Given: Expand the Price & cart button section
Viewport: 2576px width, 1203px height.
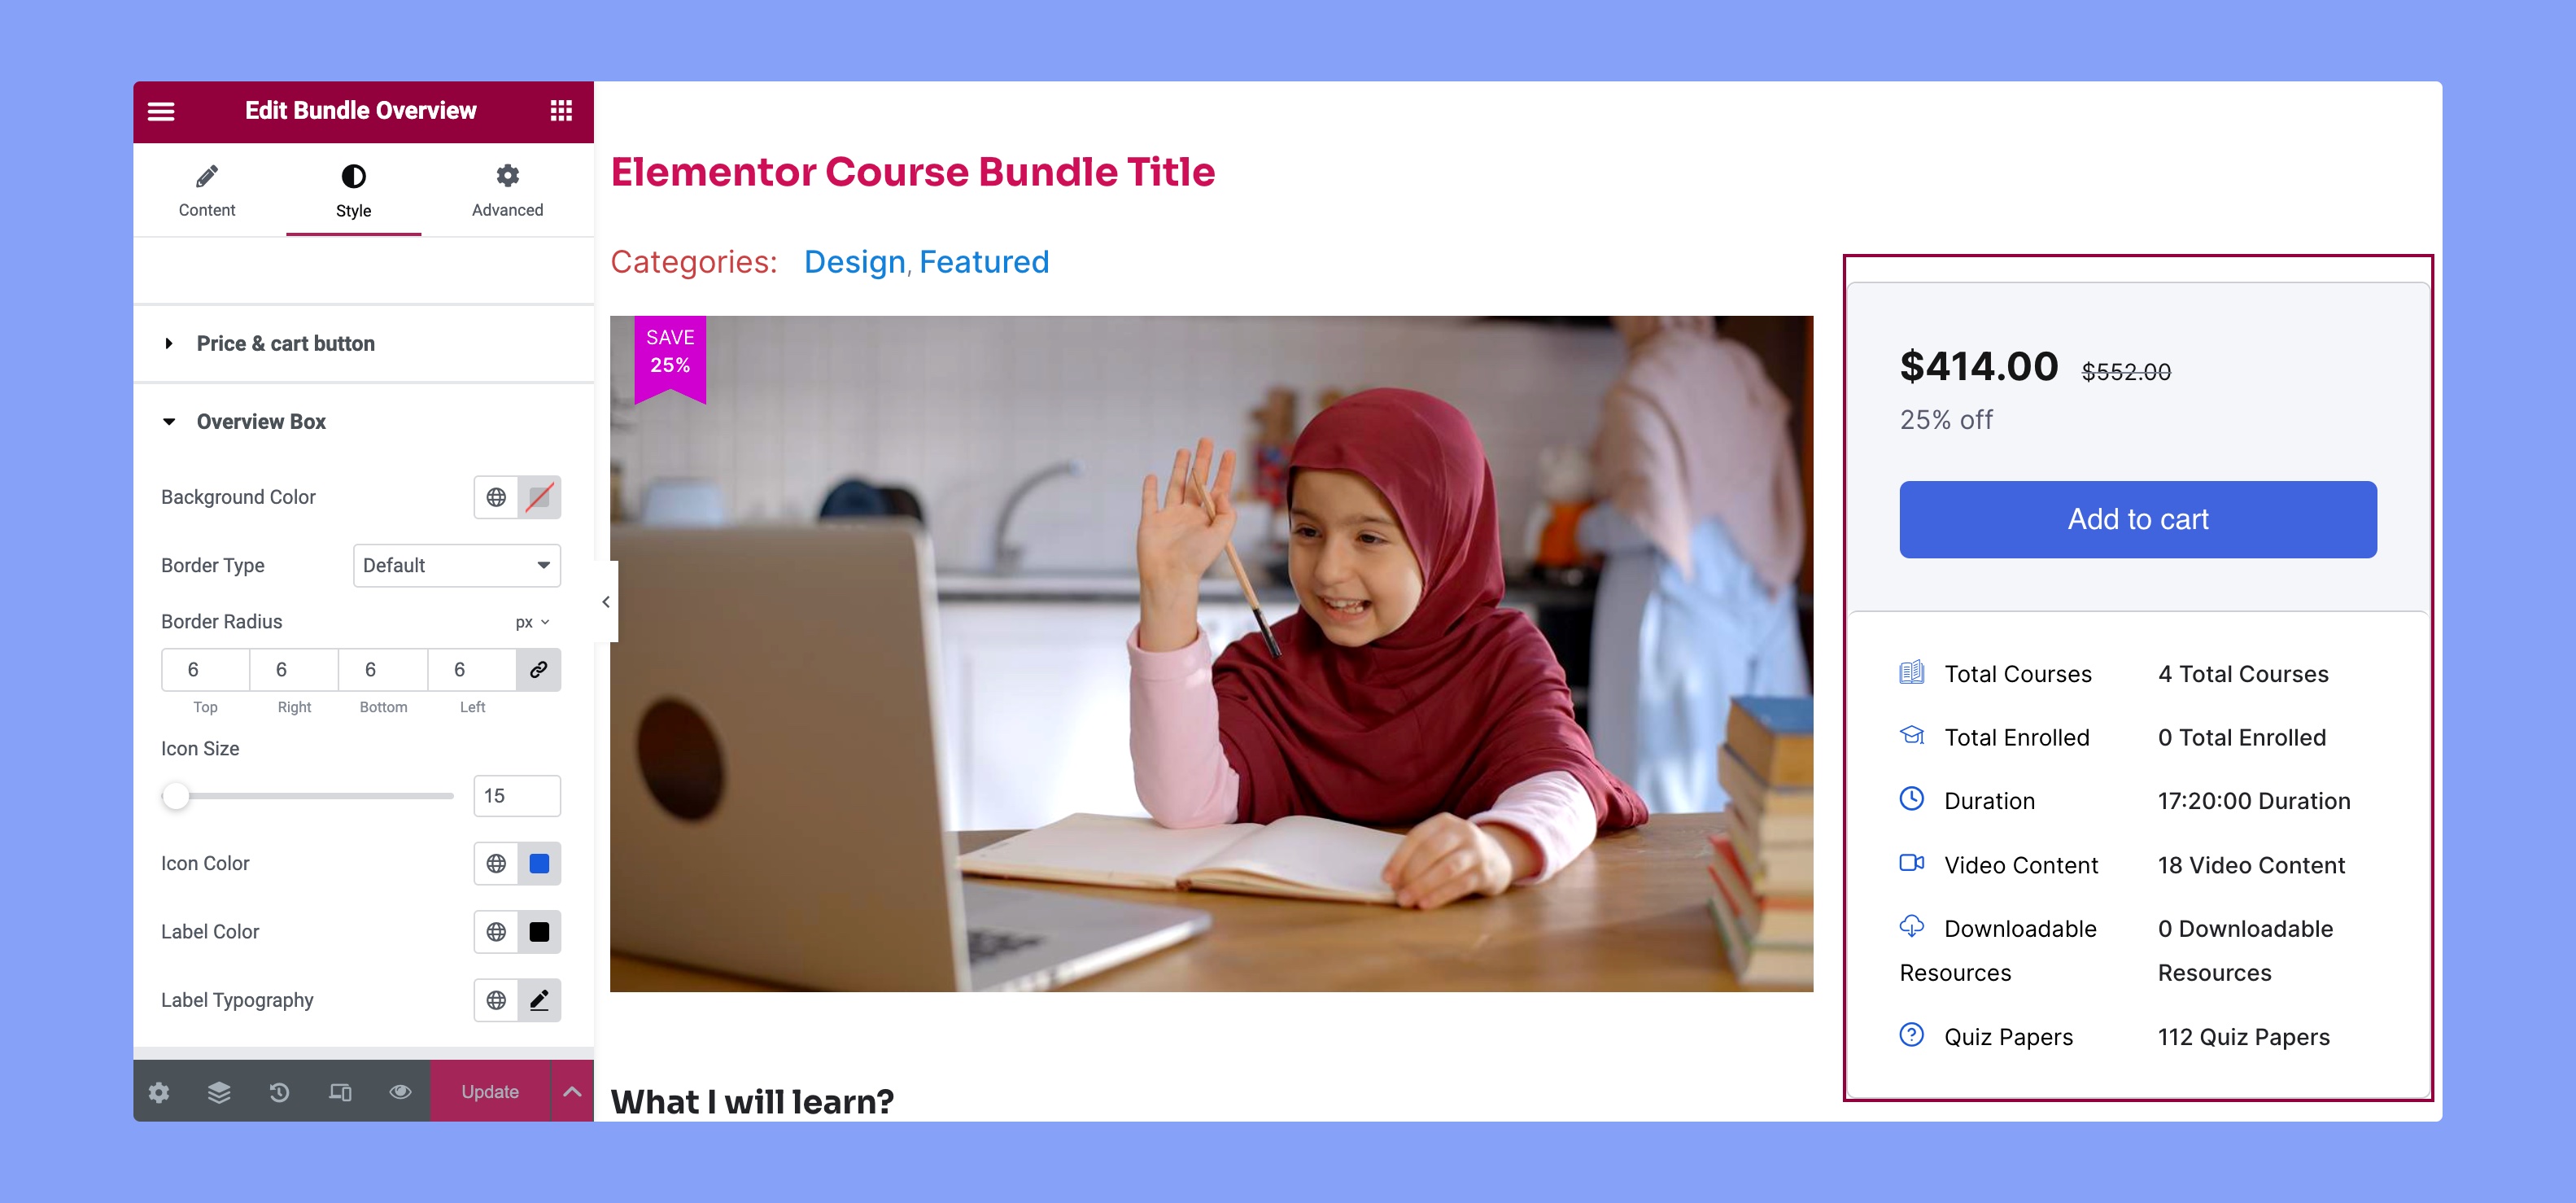Looking at the screenshot, I should pos(286,342).
